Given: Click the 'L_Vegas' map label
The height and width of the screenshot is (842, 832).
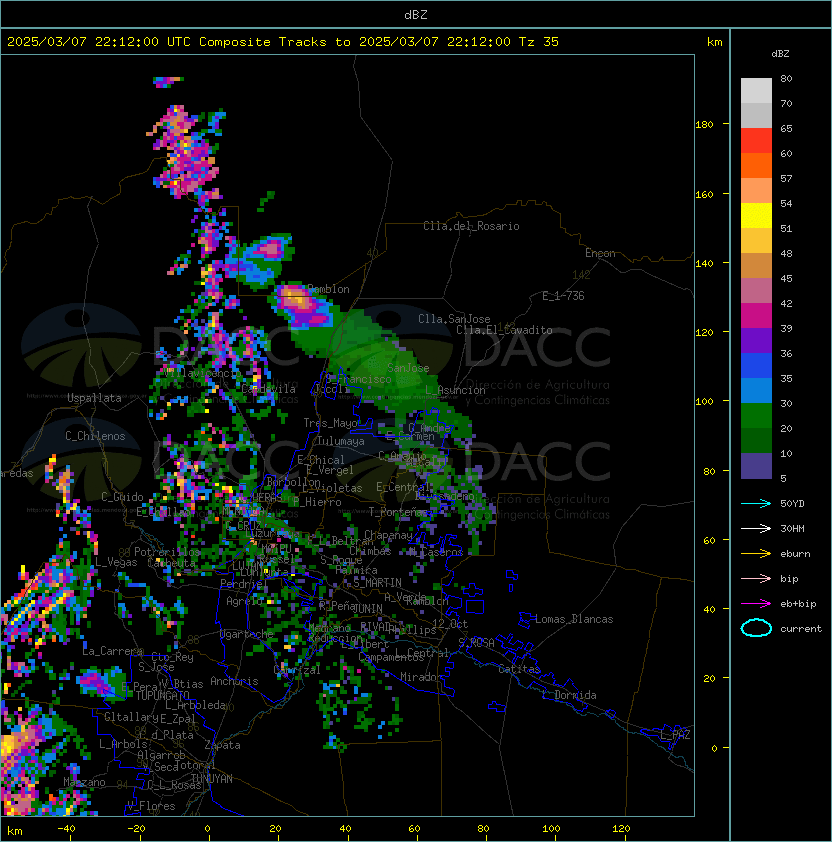Looking at the screenshot, I should click(116, 562).
